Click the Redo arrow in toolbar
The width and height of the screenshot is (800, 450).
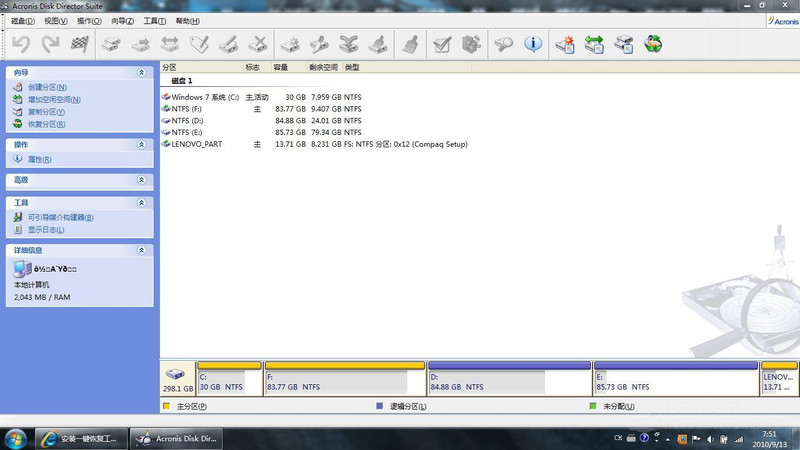click(50, 44)
